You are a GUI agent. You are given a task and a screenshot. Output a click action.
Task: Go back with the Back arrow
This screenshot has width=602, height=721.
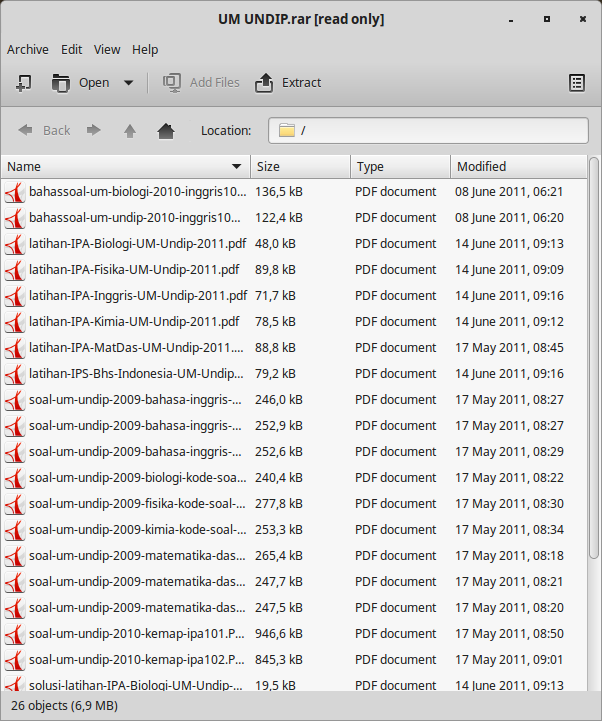coord(44,131)
